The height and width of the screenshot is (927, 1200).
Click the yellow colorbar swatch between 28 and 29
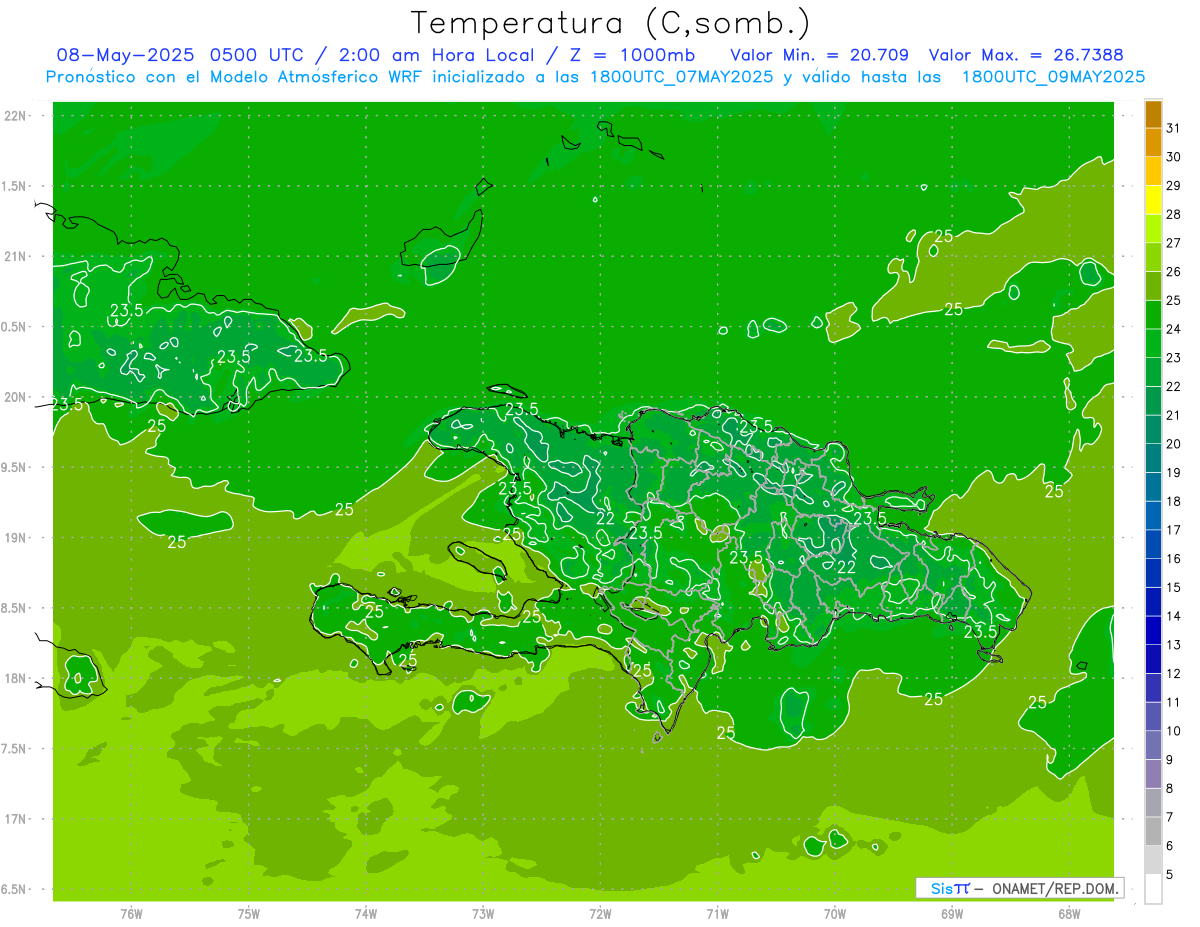(x=1153, y=201)
